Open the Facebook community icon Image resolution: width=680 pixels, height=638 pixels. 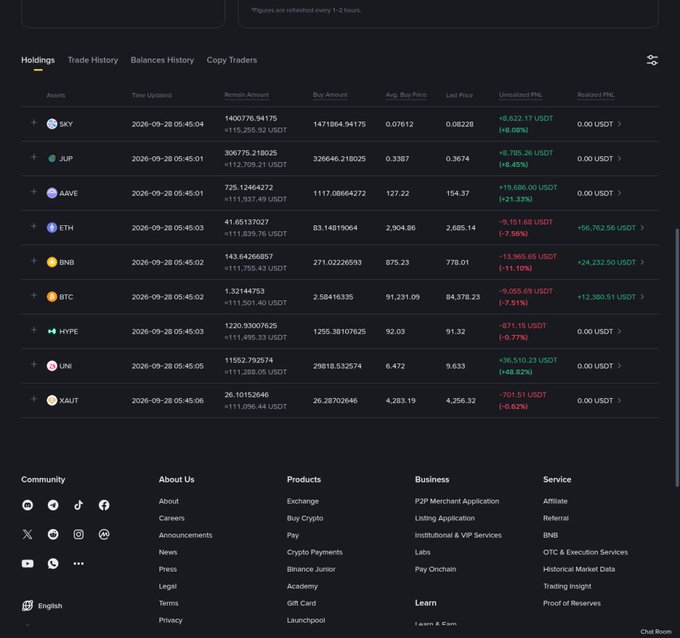point(104,505)
